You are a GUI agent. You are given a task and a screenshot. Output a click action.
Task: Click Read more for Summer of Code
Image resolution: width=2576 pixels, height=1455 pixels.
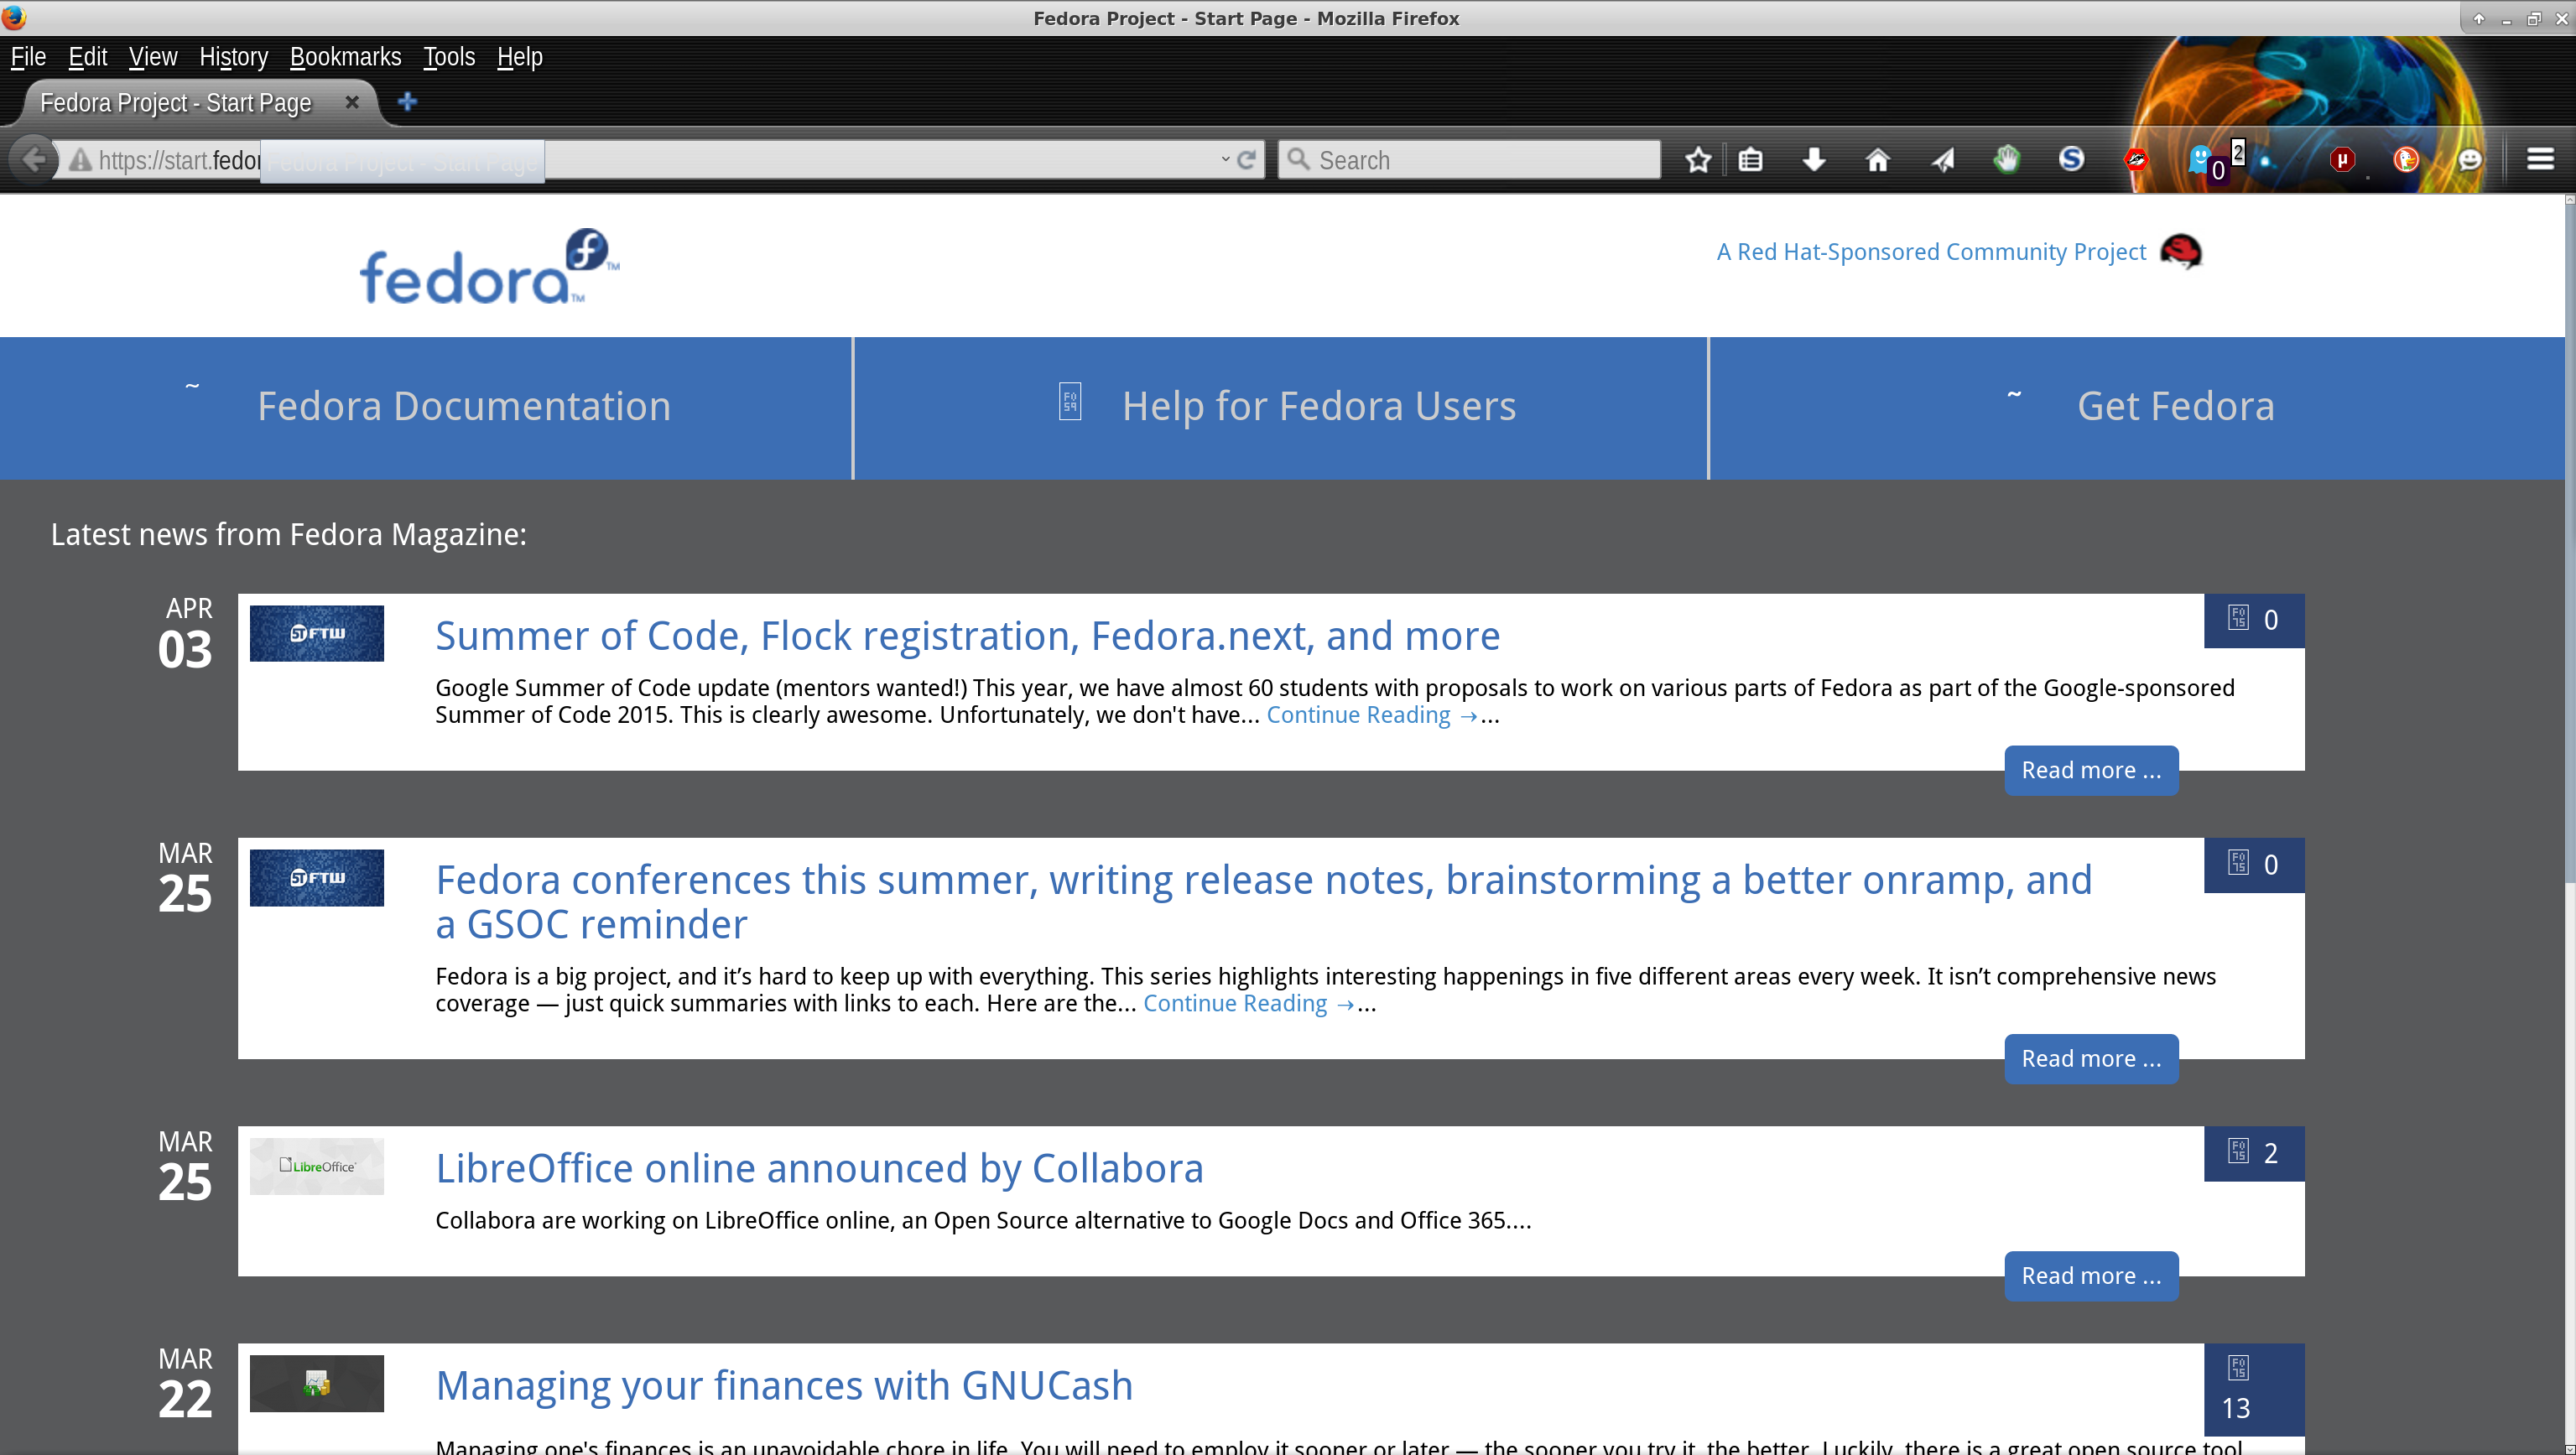(2091, 770)
